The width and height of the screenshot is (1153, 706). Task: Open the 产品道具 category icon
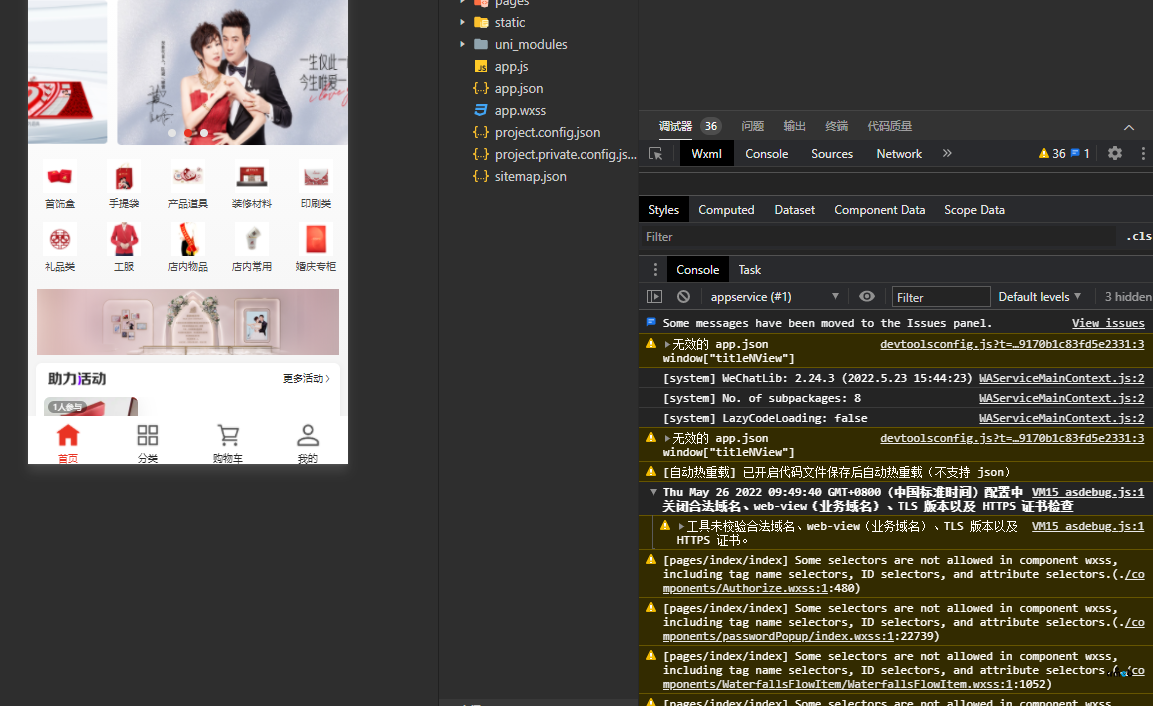coord(188,176)
